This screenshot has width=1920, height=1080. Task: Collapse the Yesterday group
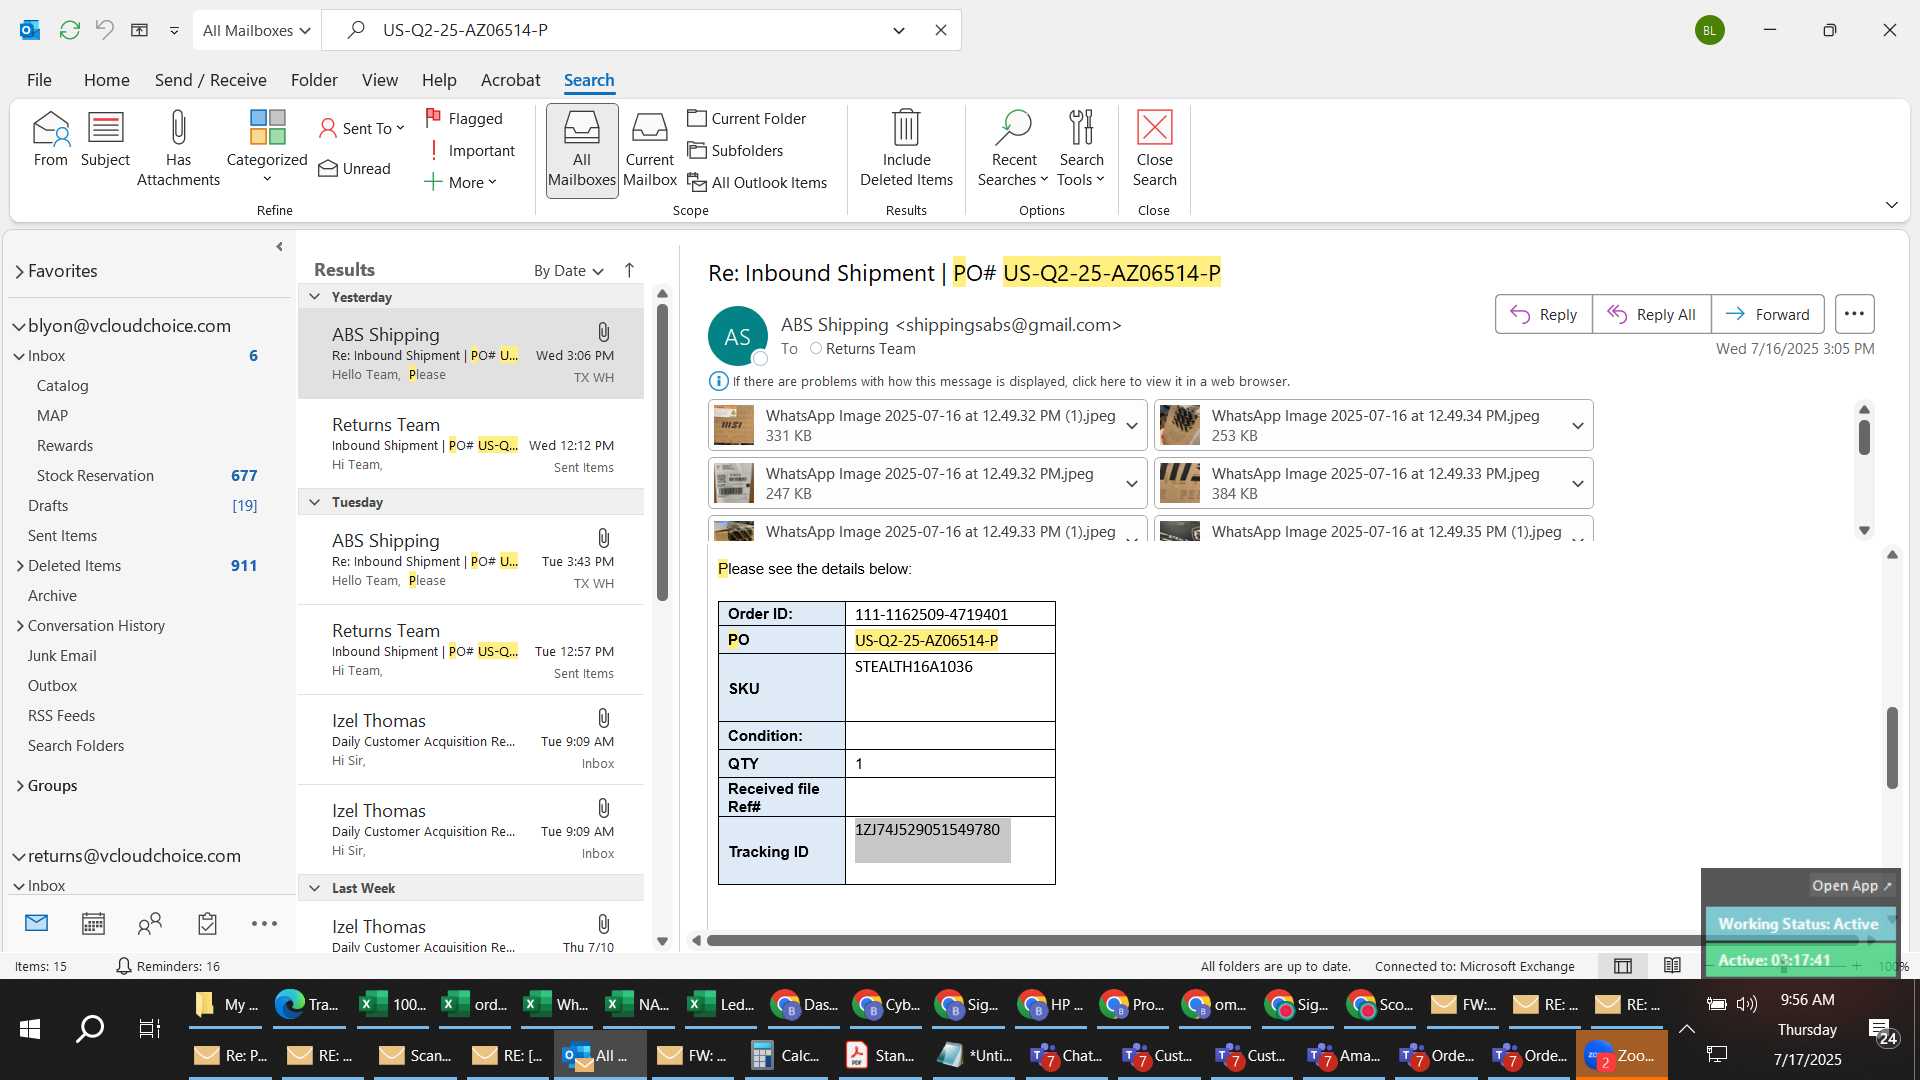[x=314, y=297]
